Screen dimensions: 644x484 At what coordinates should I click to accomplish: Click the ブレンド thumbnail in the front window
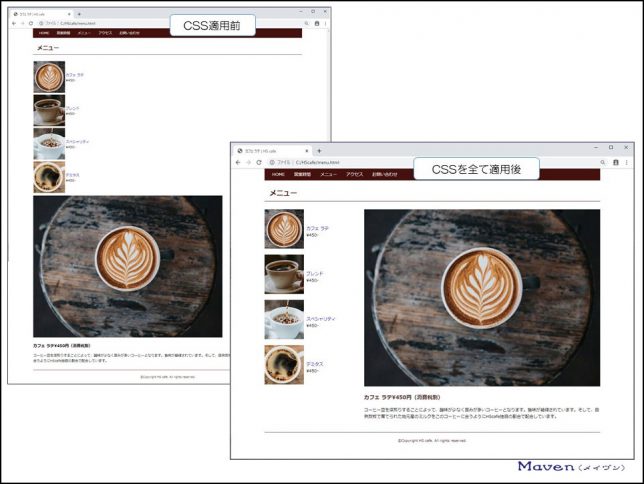[x=284, y=274]
